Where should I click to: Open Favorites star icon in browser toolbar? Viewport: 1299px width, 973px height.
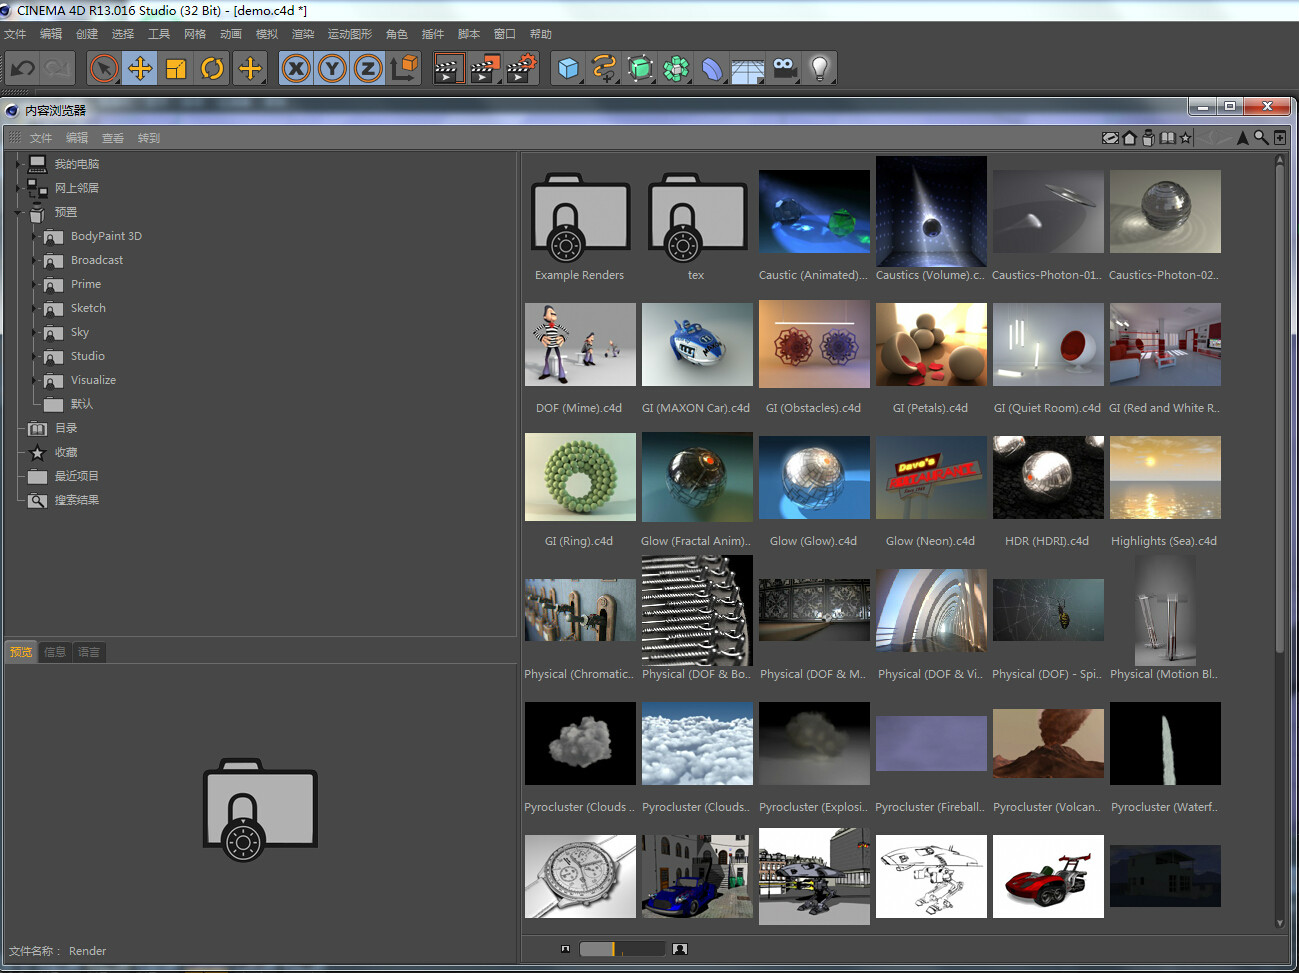tap(1185, 138)
